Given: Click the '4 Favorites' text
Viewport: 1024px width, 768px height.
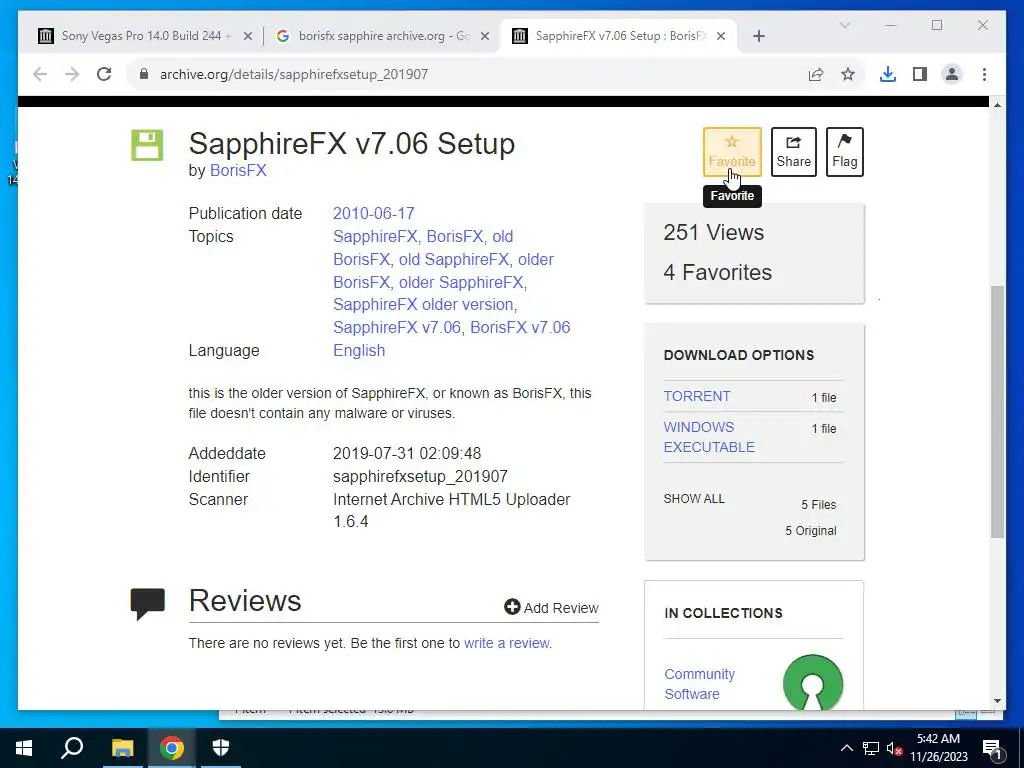Looking at the screenshot, I should tap(717, 272).
